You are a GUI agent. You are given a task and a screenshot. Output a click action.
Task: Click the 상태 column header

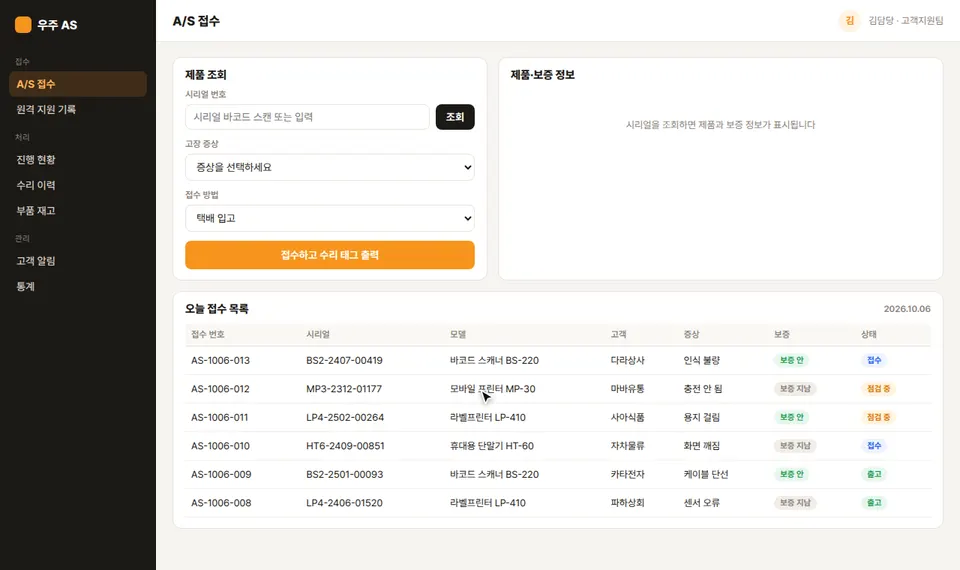(x=869, y=334)
